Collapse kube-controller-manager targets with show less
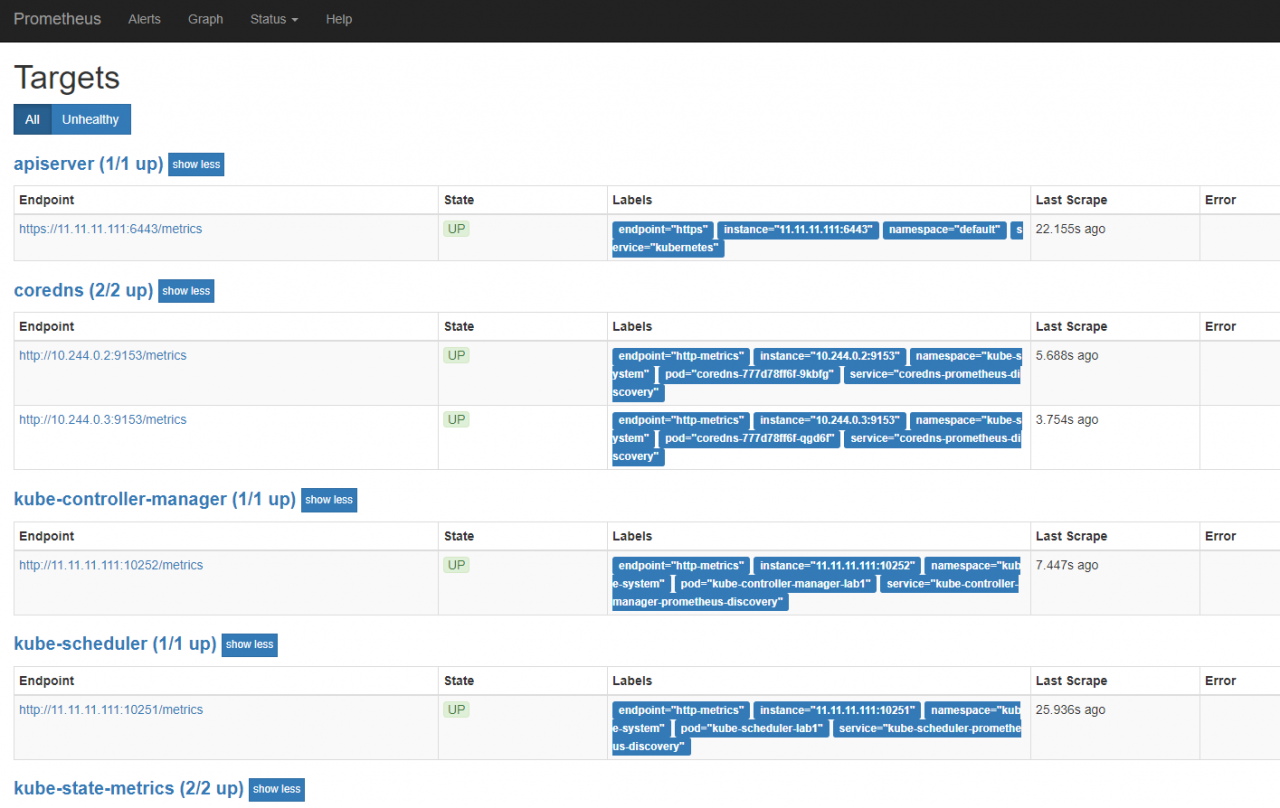This screenshot has width=1280, height=808. pos(329,500)
